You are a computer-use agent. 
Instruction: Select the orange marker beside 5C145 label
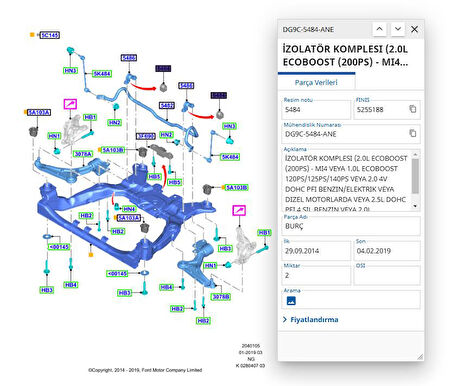pyautogui.click(x=32, y=34)
